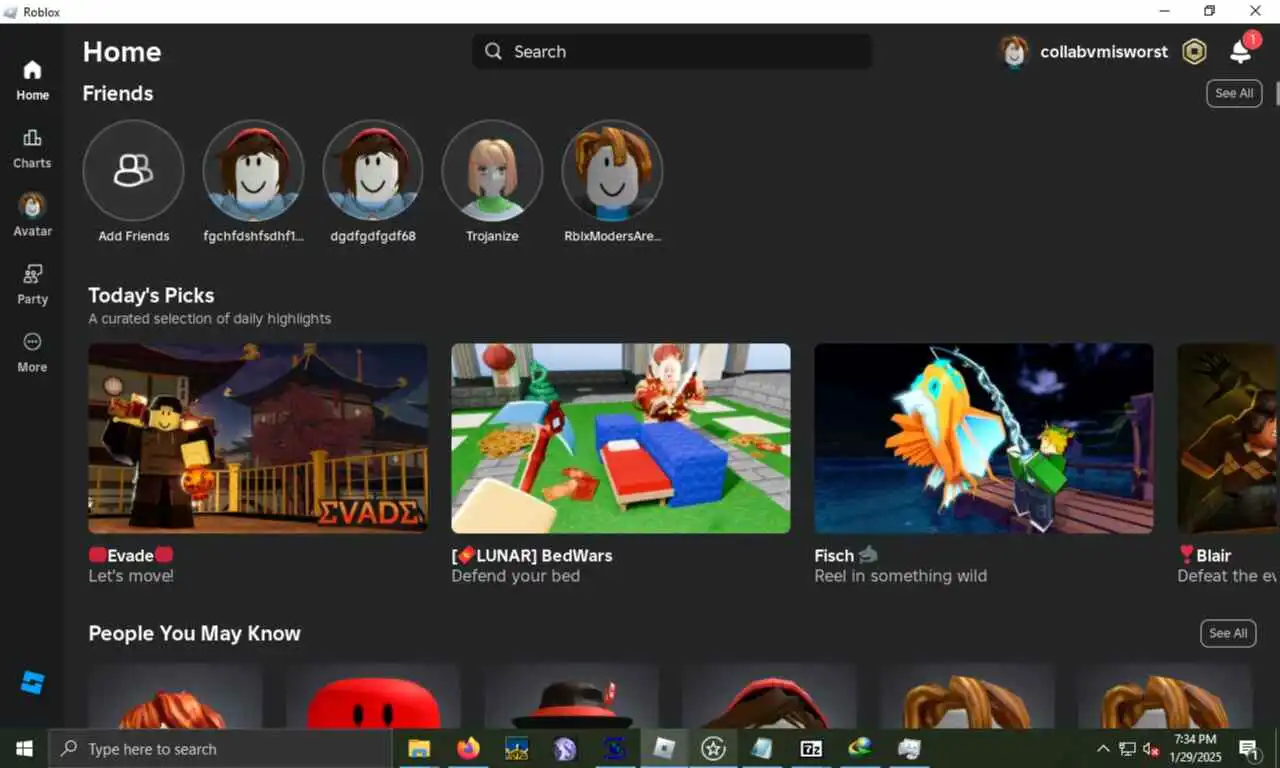Click the Roblox taskbar icon
Image resolution: width=1280 pixels, height=768 pixels.
664,748
